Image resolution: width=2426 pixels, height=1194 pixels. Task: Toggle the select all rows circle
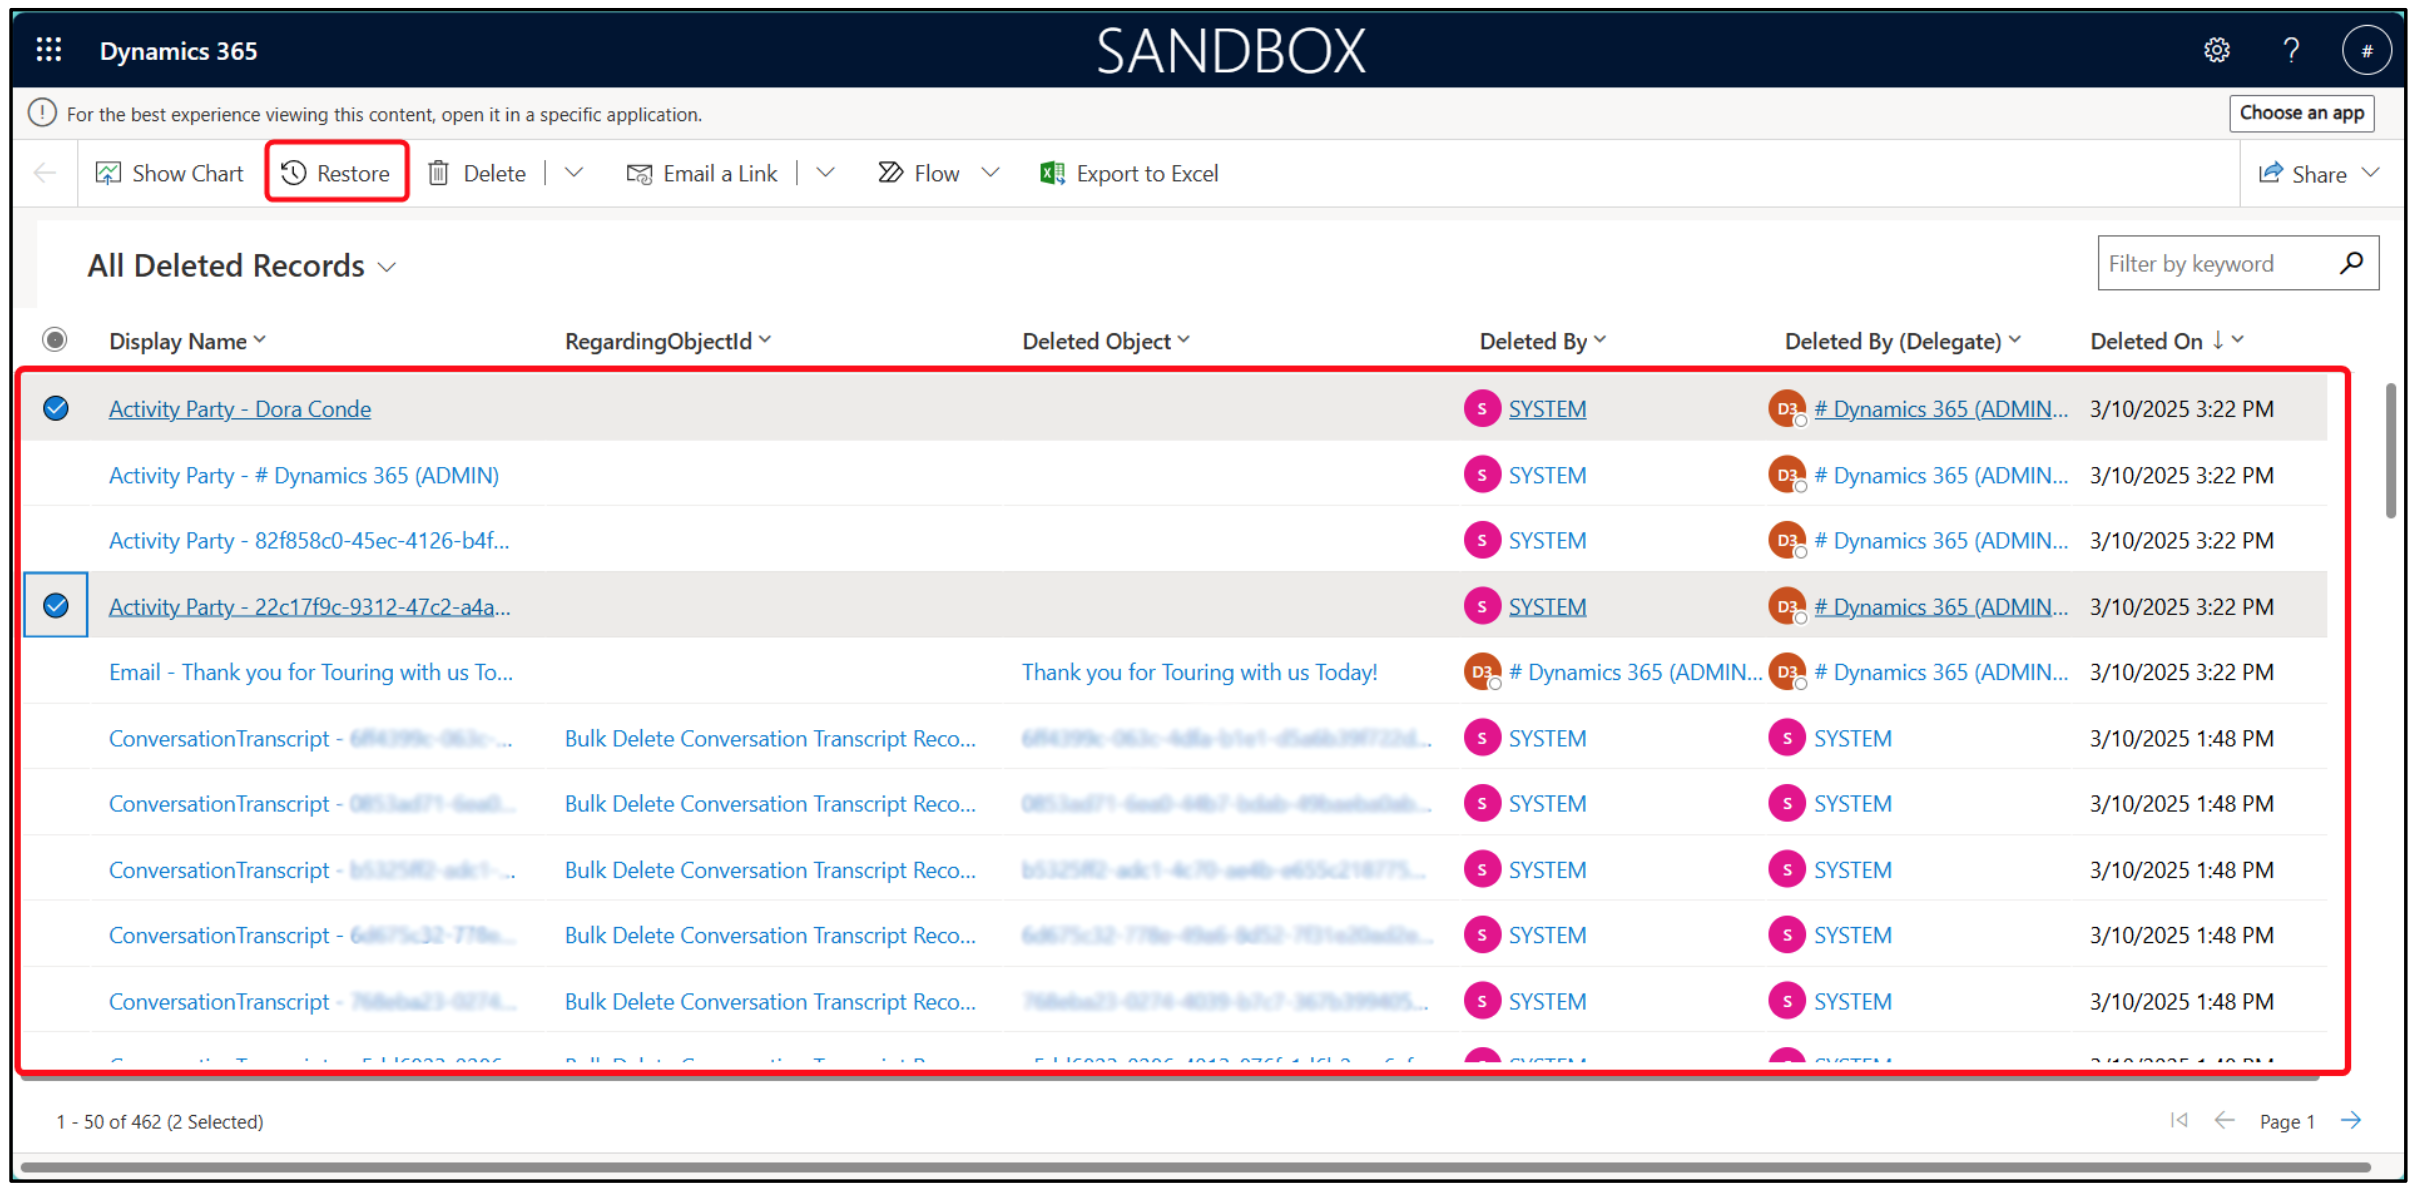[55, 340]
